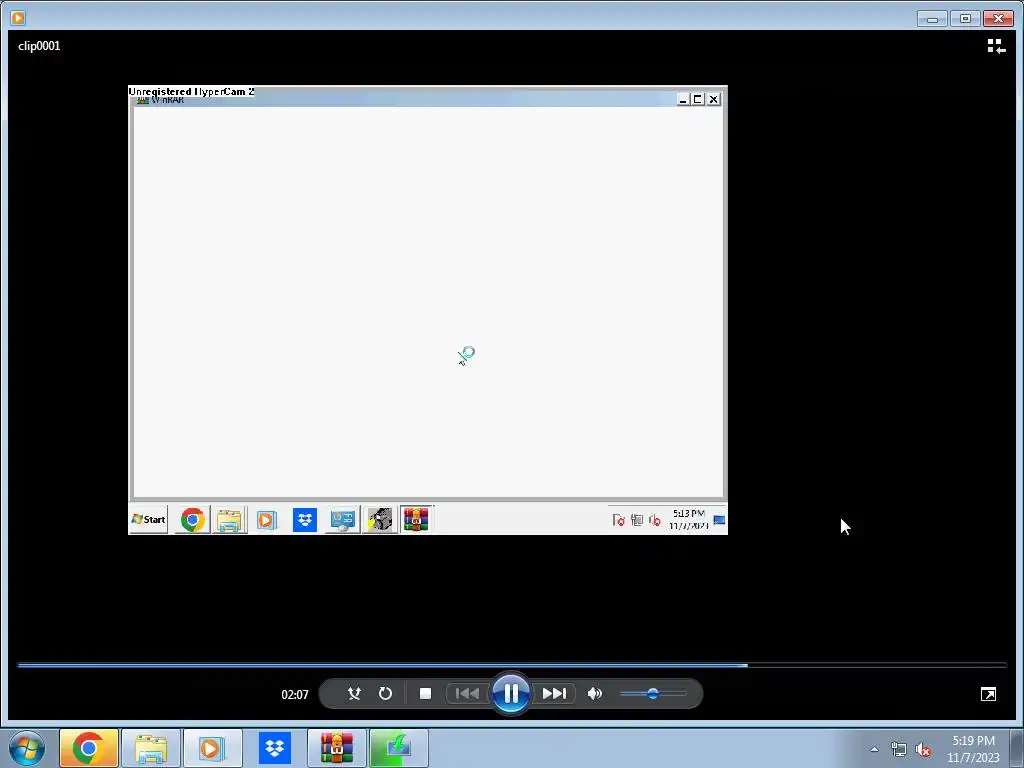This screenshot has width=1024, height=768.
Task: Pause the video playback
Action: (511, 693)
